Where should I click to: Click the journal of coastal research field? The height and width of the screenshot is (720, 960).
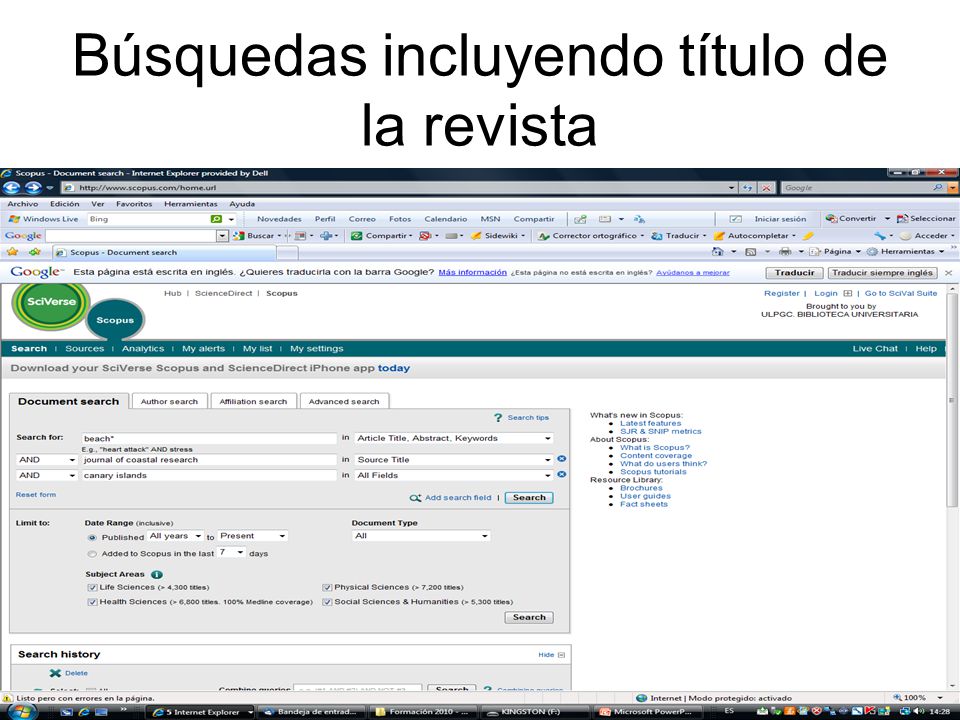click(x=209, y=459)
